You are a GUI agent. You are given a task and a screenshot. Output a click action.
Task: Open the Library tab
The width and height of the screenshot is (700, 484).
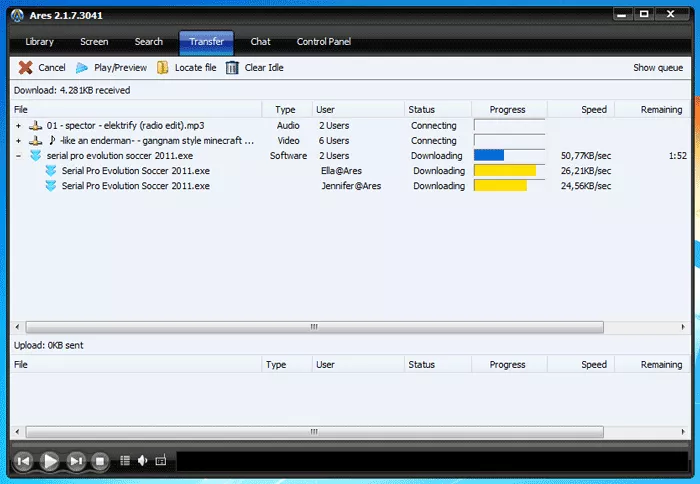click(x=39, y=42)
